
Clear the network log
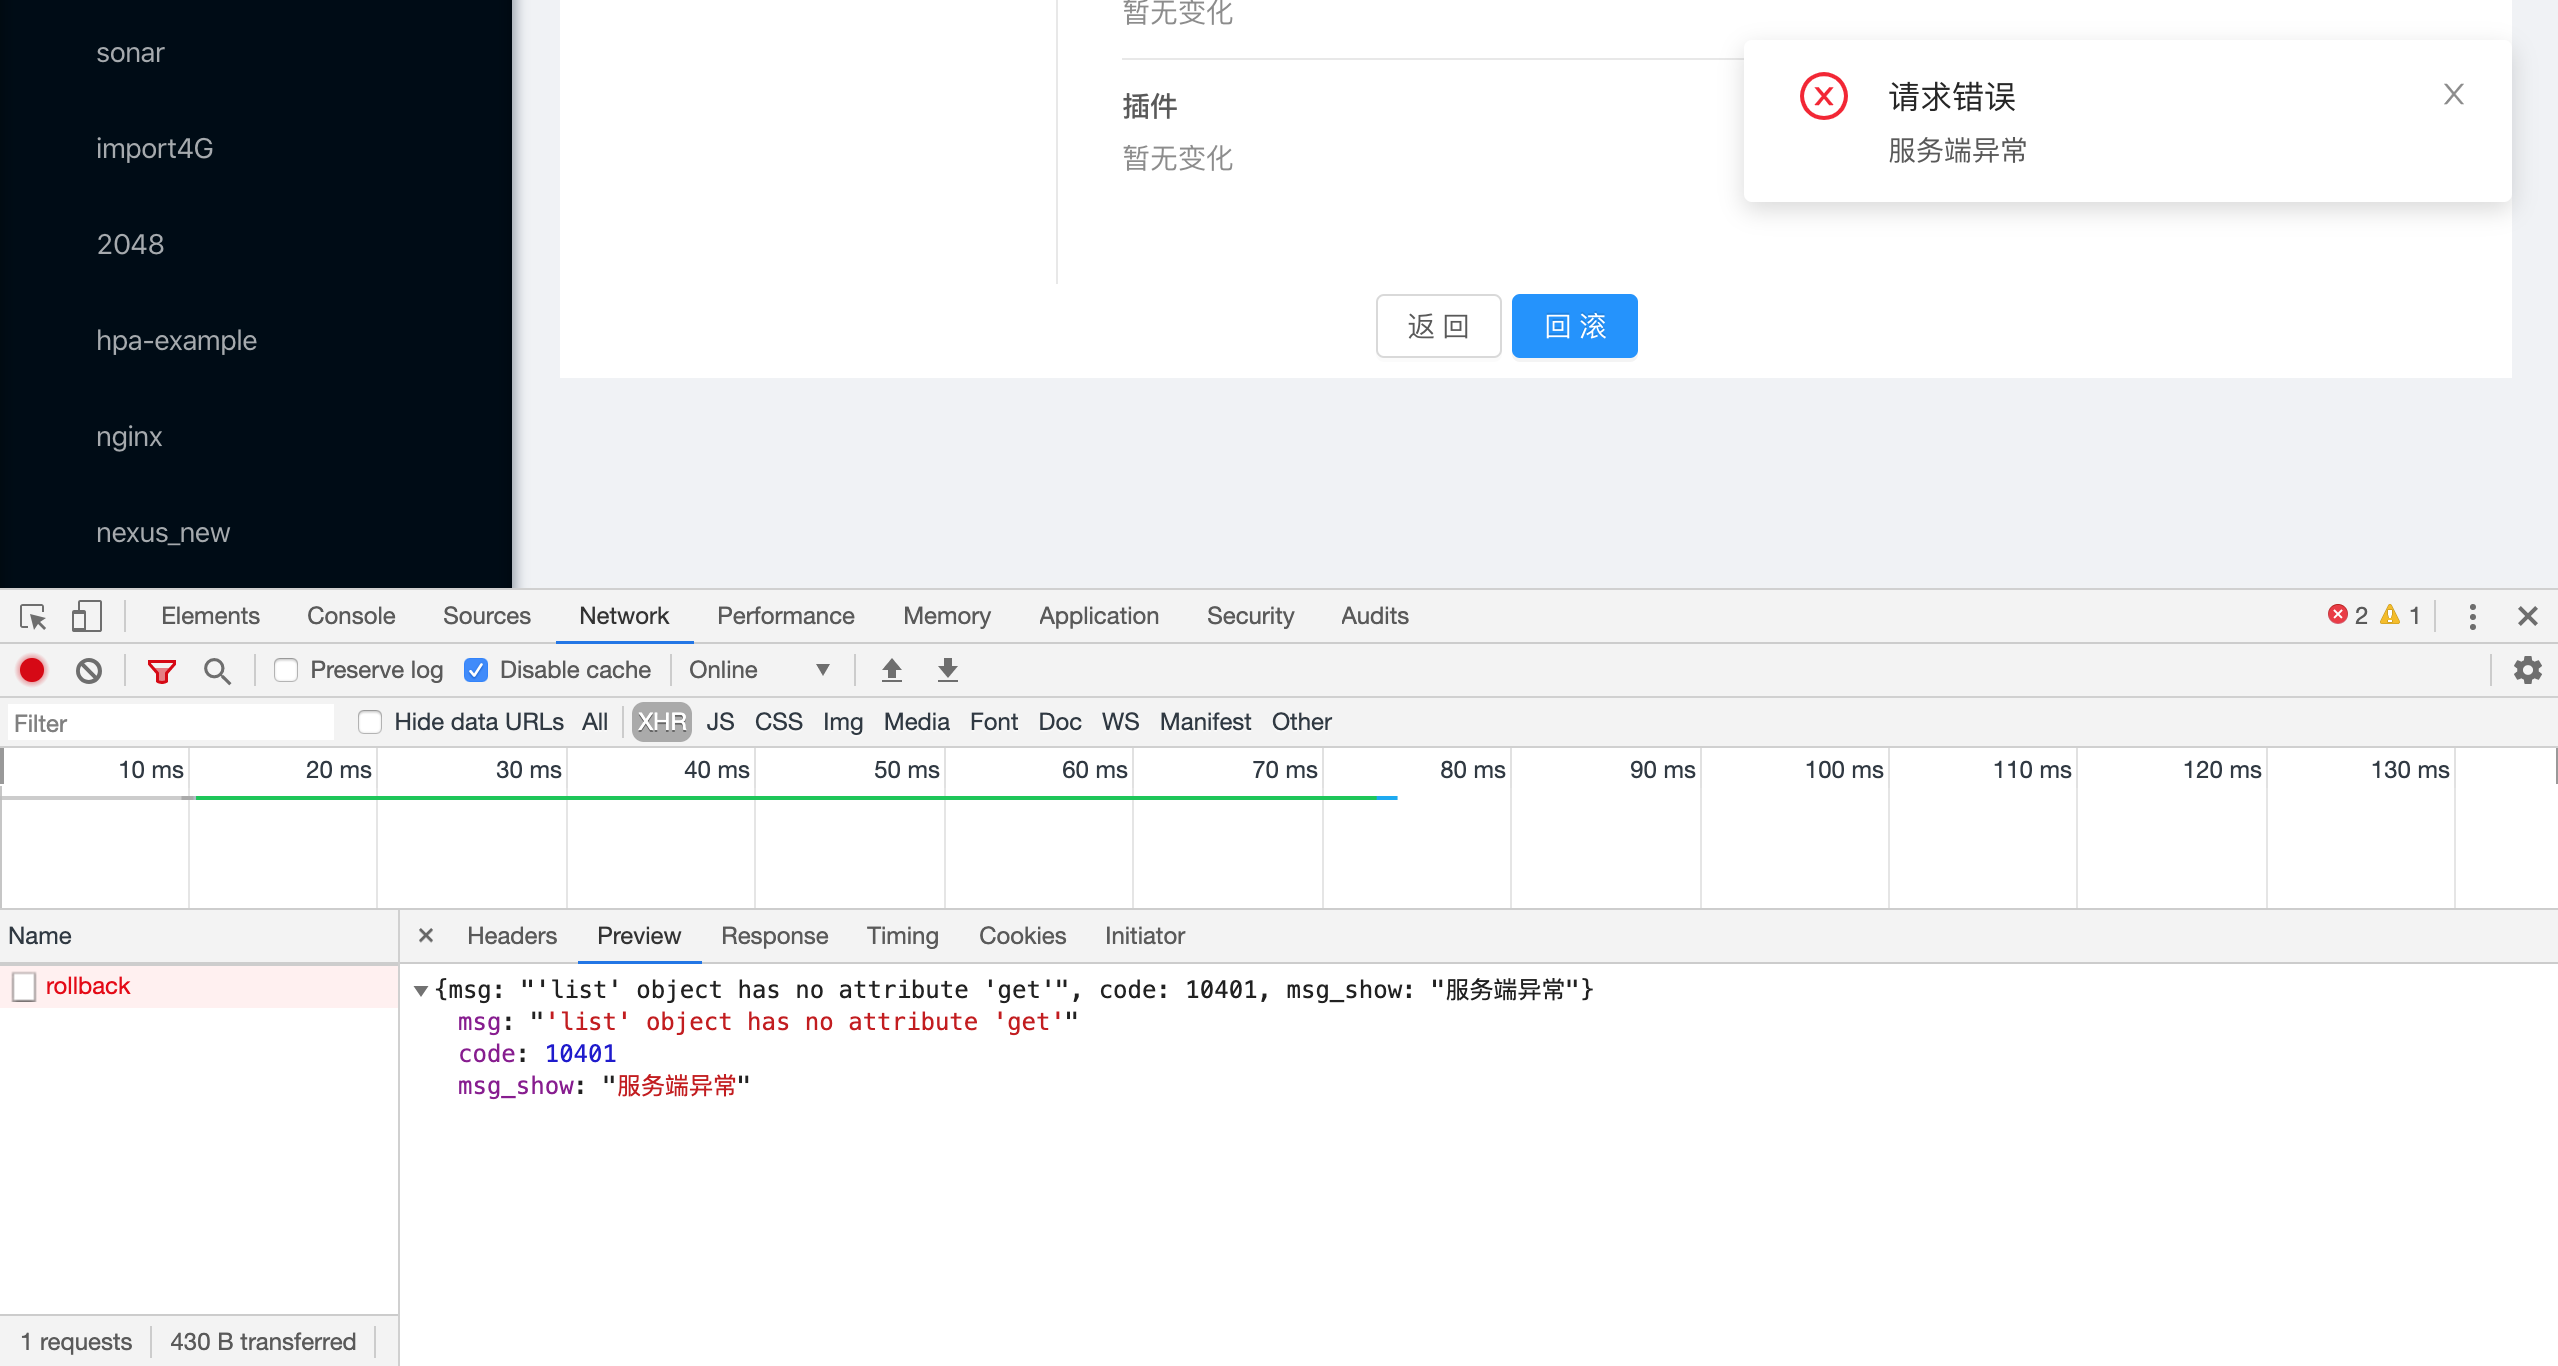click(89, 670)
